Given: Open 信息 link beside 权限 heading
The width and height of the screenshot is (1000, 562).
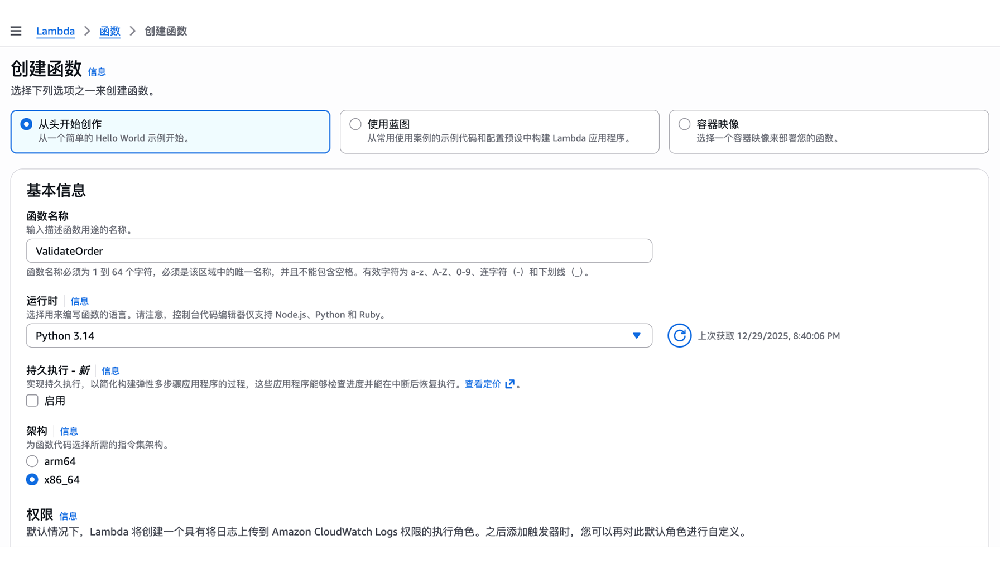Looking at the screenshot, I should (x=68, y=516).
